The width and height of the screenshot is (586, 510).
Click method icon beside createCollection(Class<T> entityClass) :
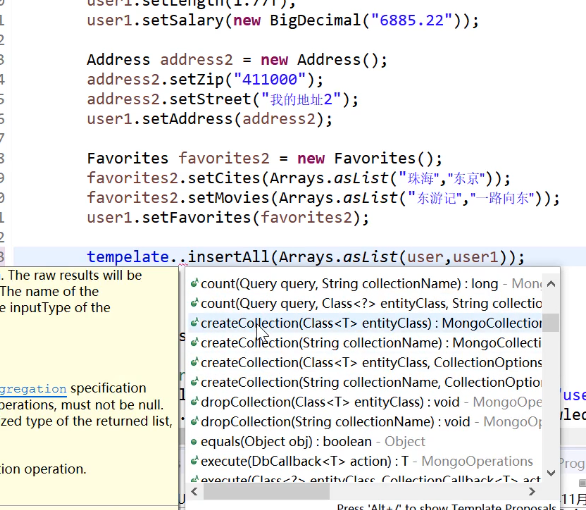click(194, 323)
